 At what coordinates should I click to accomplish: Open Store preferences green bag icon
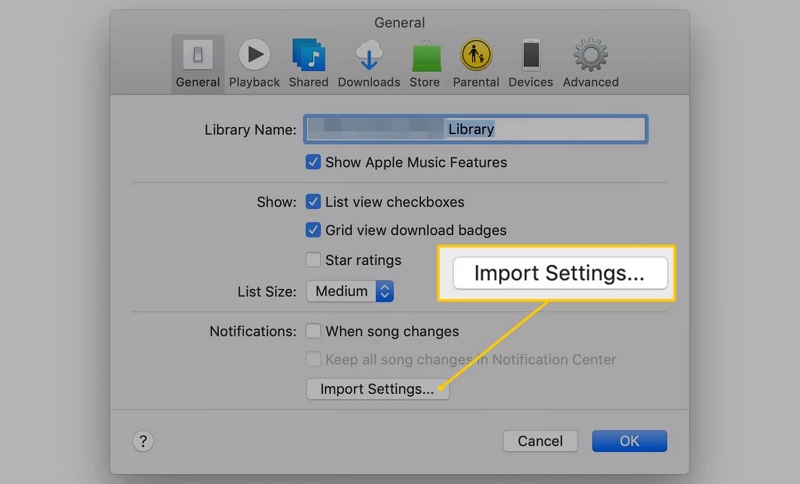tap(426, 55)
